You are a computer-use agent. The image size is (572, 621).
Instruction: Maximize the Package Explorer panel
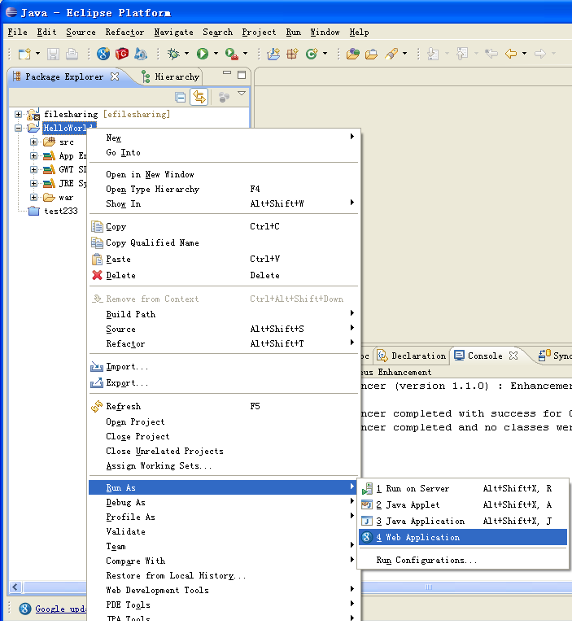[242, 75]
